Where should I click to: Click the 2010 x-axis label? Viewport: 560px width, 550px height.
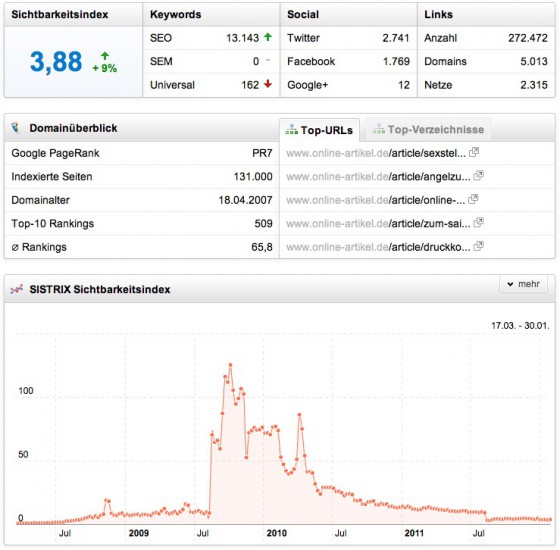(x=276, y=533)
